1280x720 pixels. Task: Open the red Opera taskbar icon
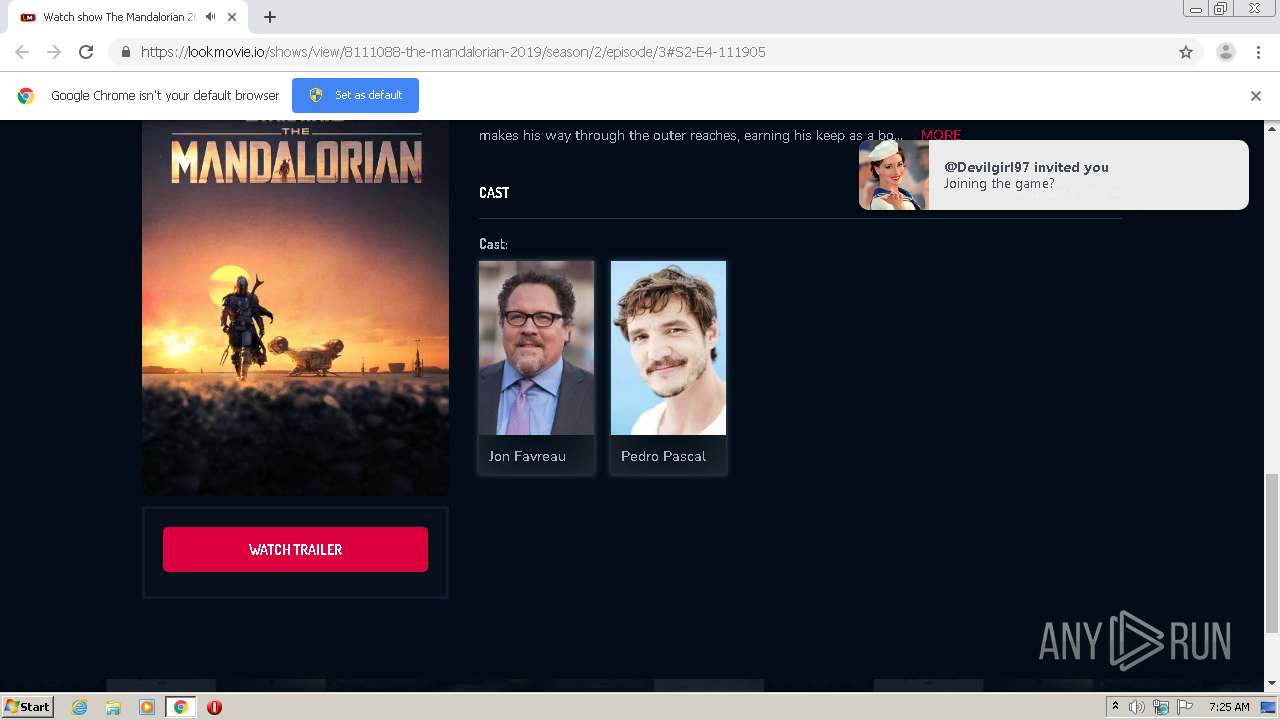(x=214, y=707)
